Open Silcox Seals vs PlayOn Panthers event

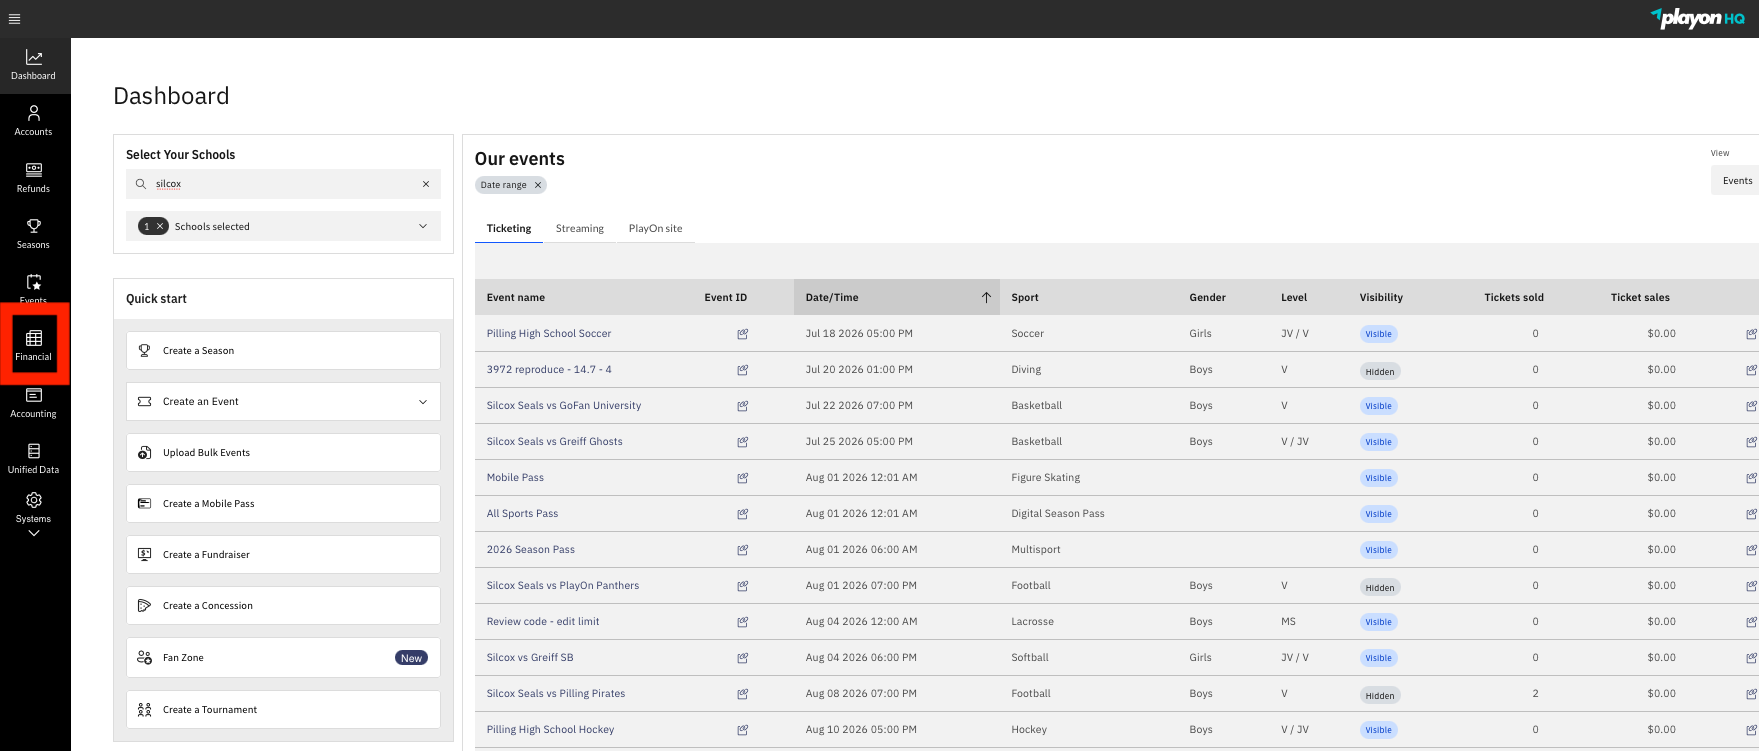(x=563, y=586)
